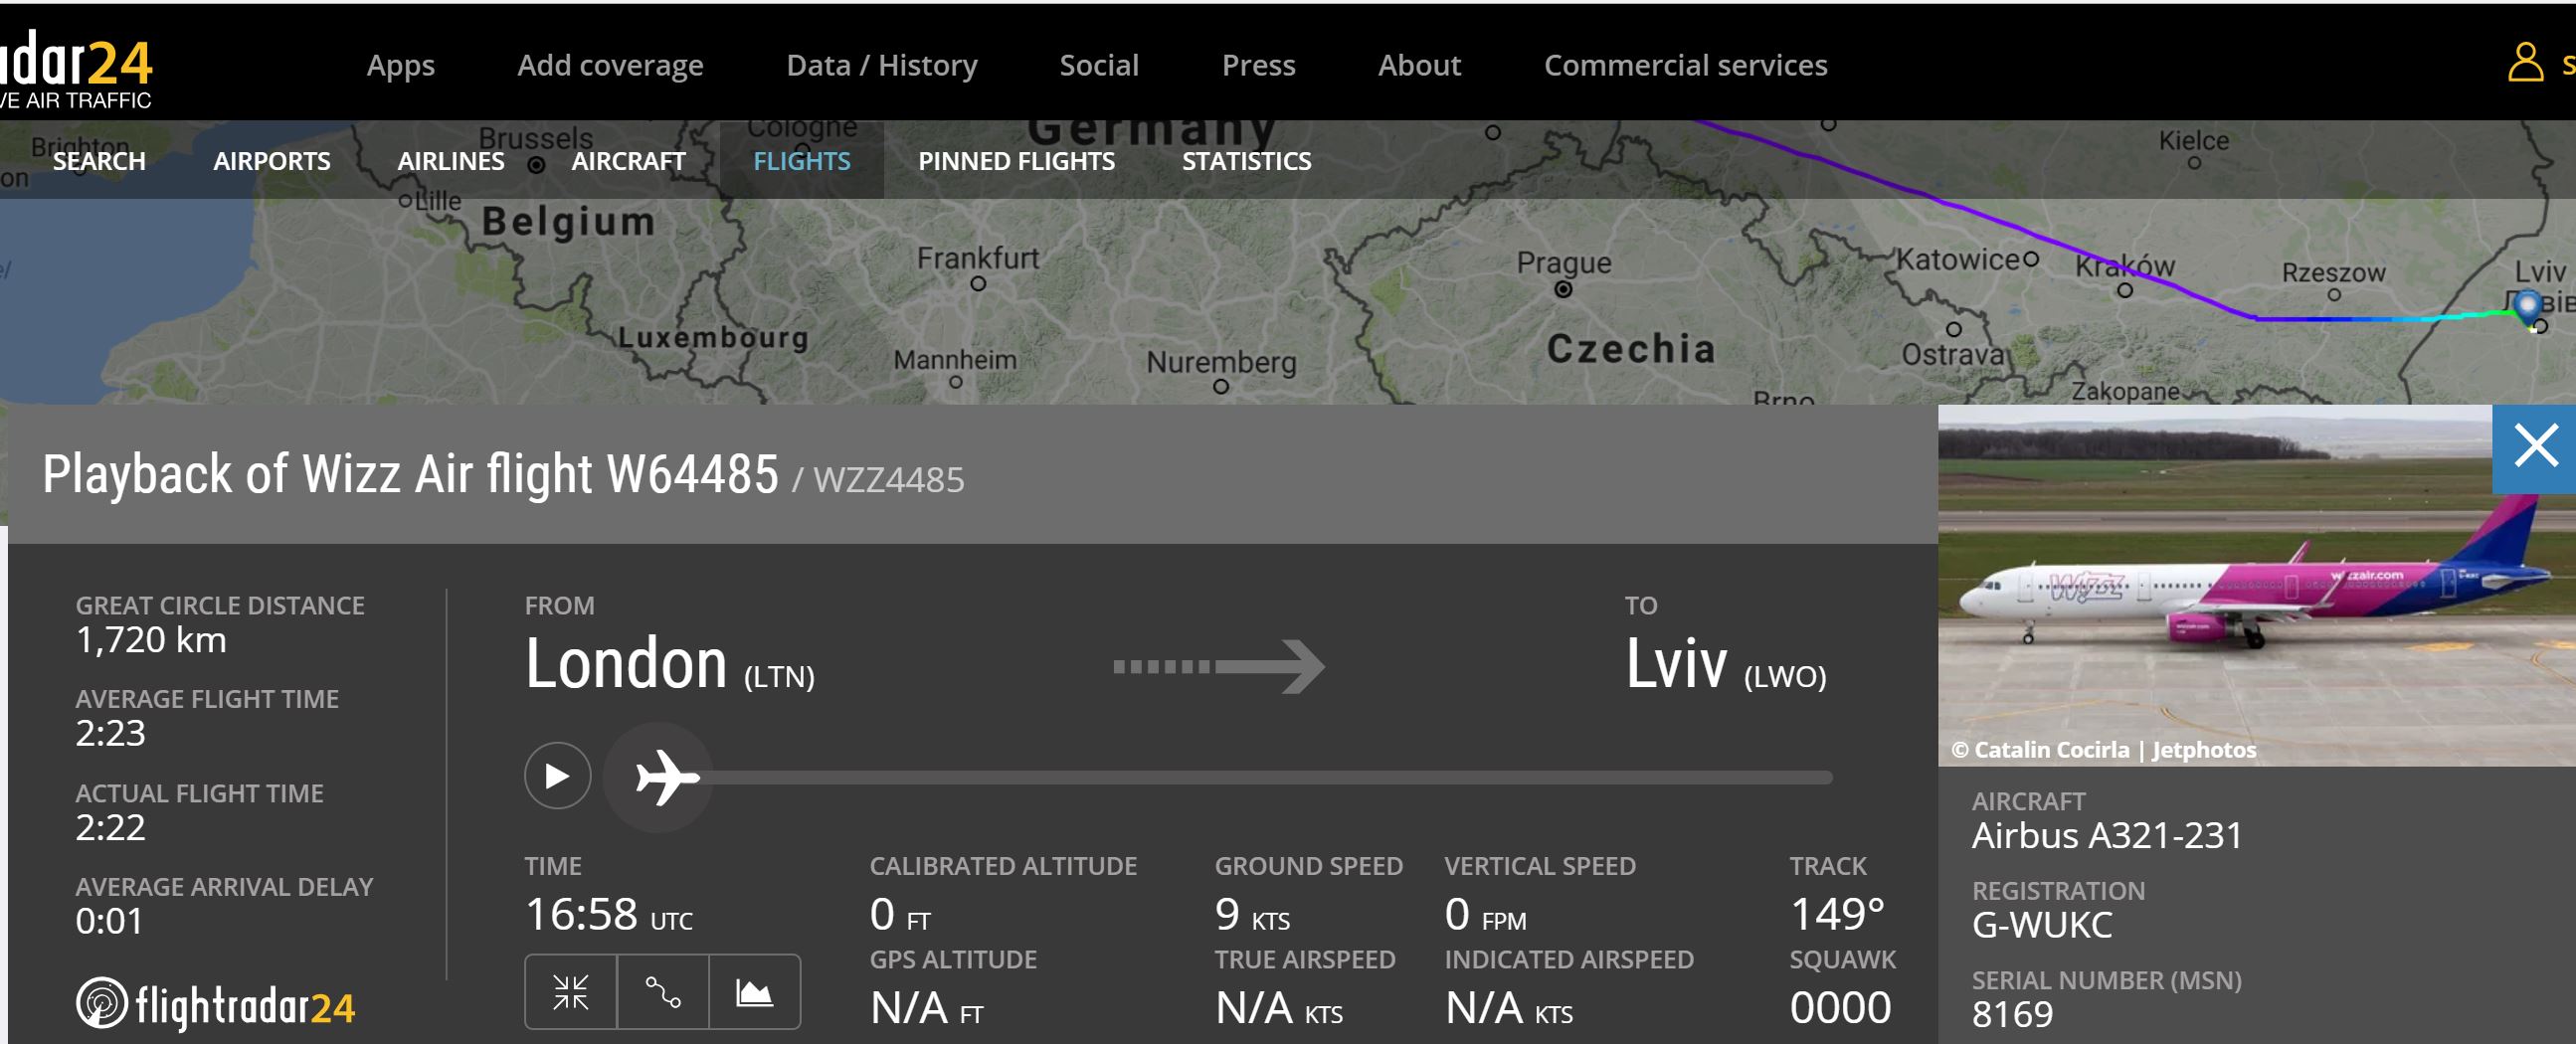The height and width of the screenshot is (1044, 2576).
Task: Go to the Statistics tab
Action: coord(1246,161)
